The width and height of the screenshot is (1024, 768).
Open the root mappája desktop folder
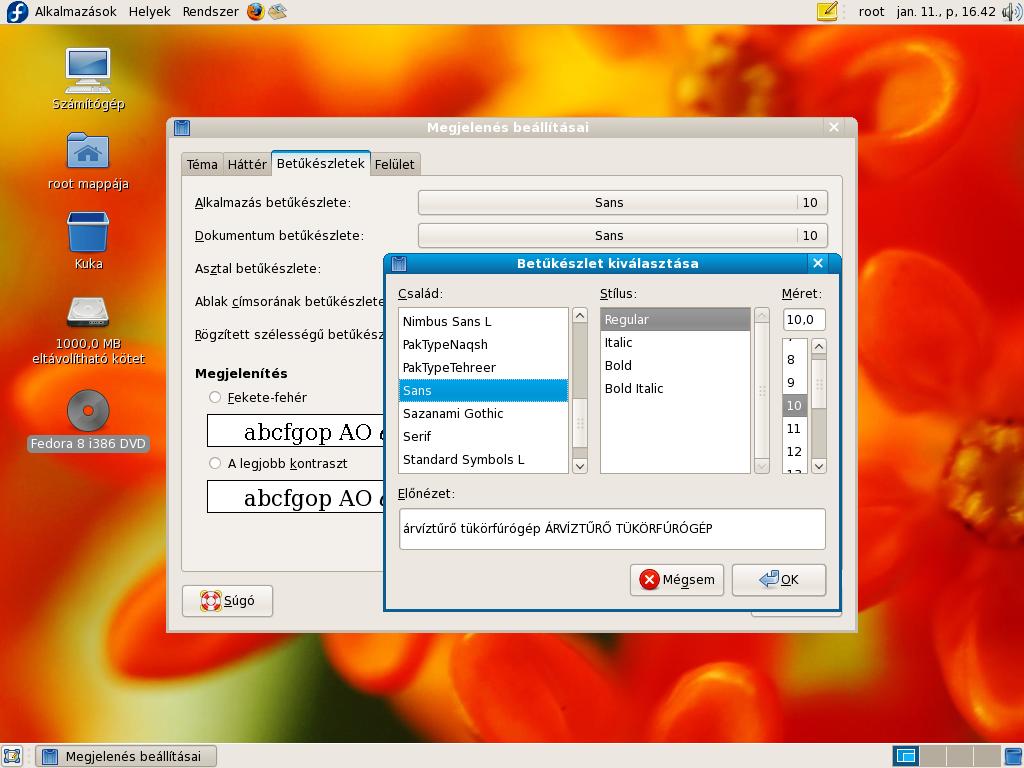click(88, 150)
